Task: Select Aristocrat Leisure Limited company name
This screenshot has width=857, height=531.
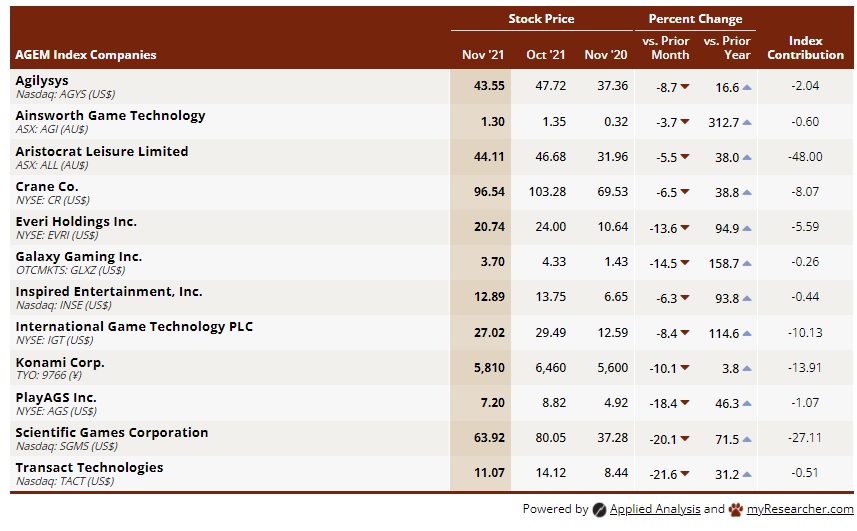Action: [x=102, y=151]
